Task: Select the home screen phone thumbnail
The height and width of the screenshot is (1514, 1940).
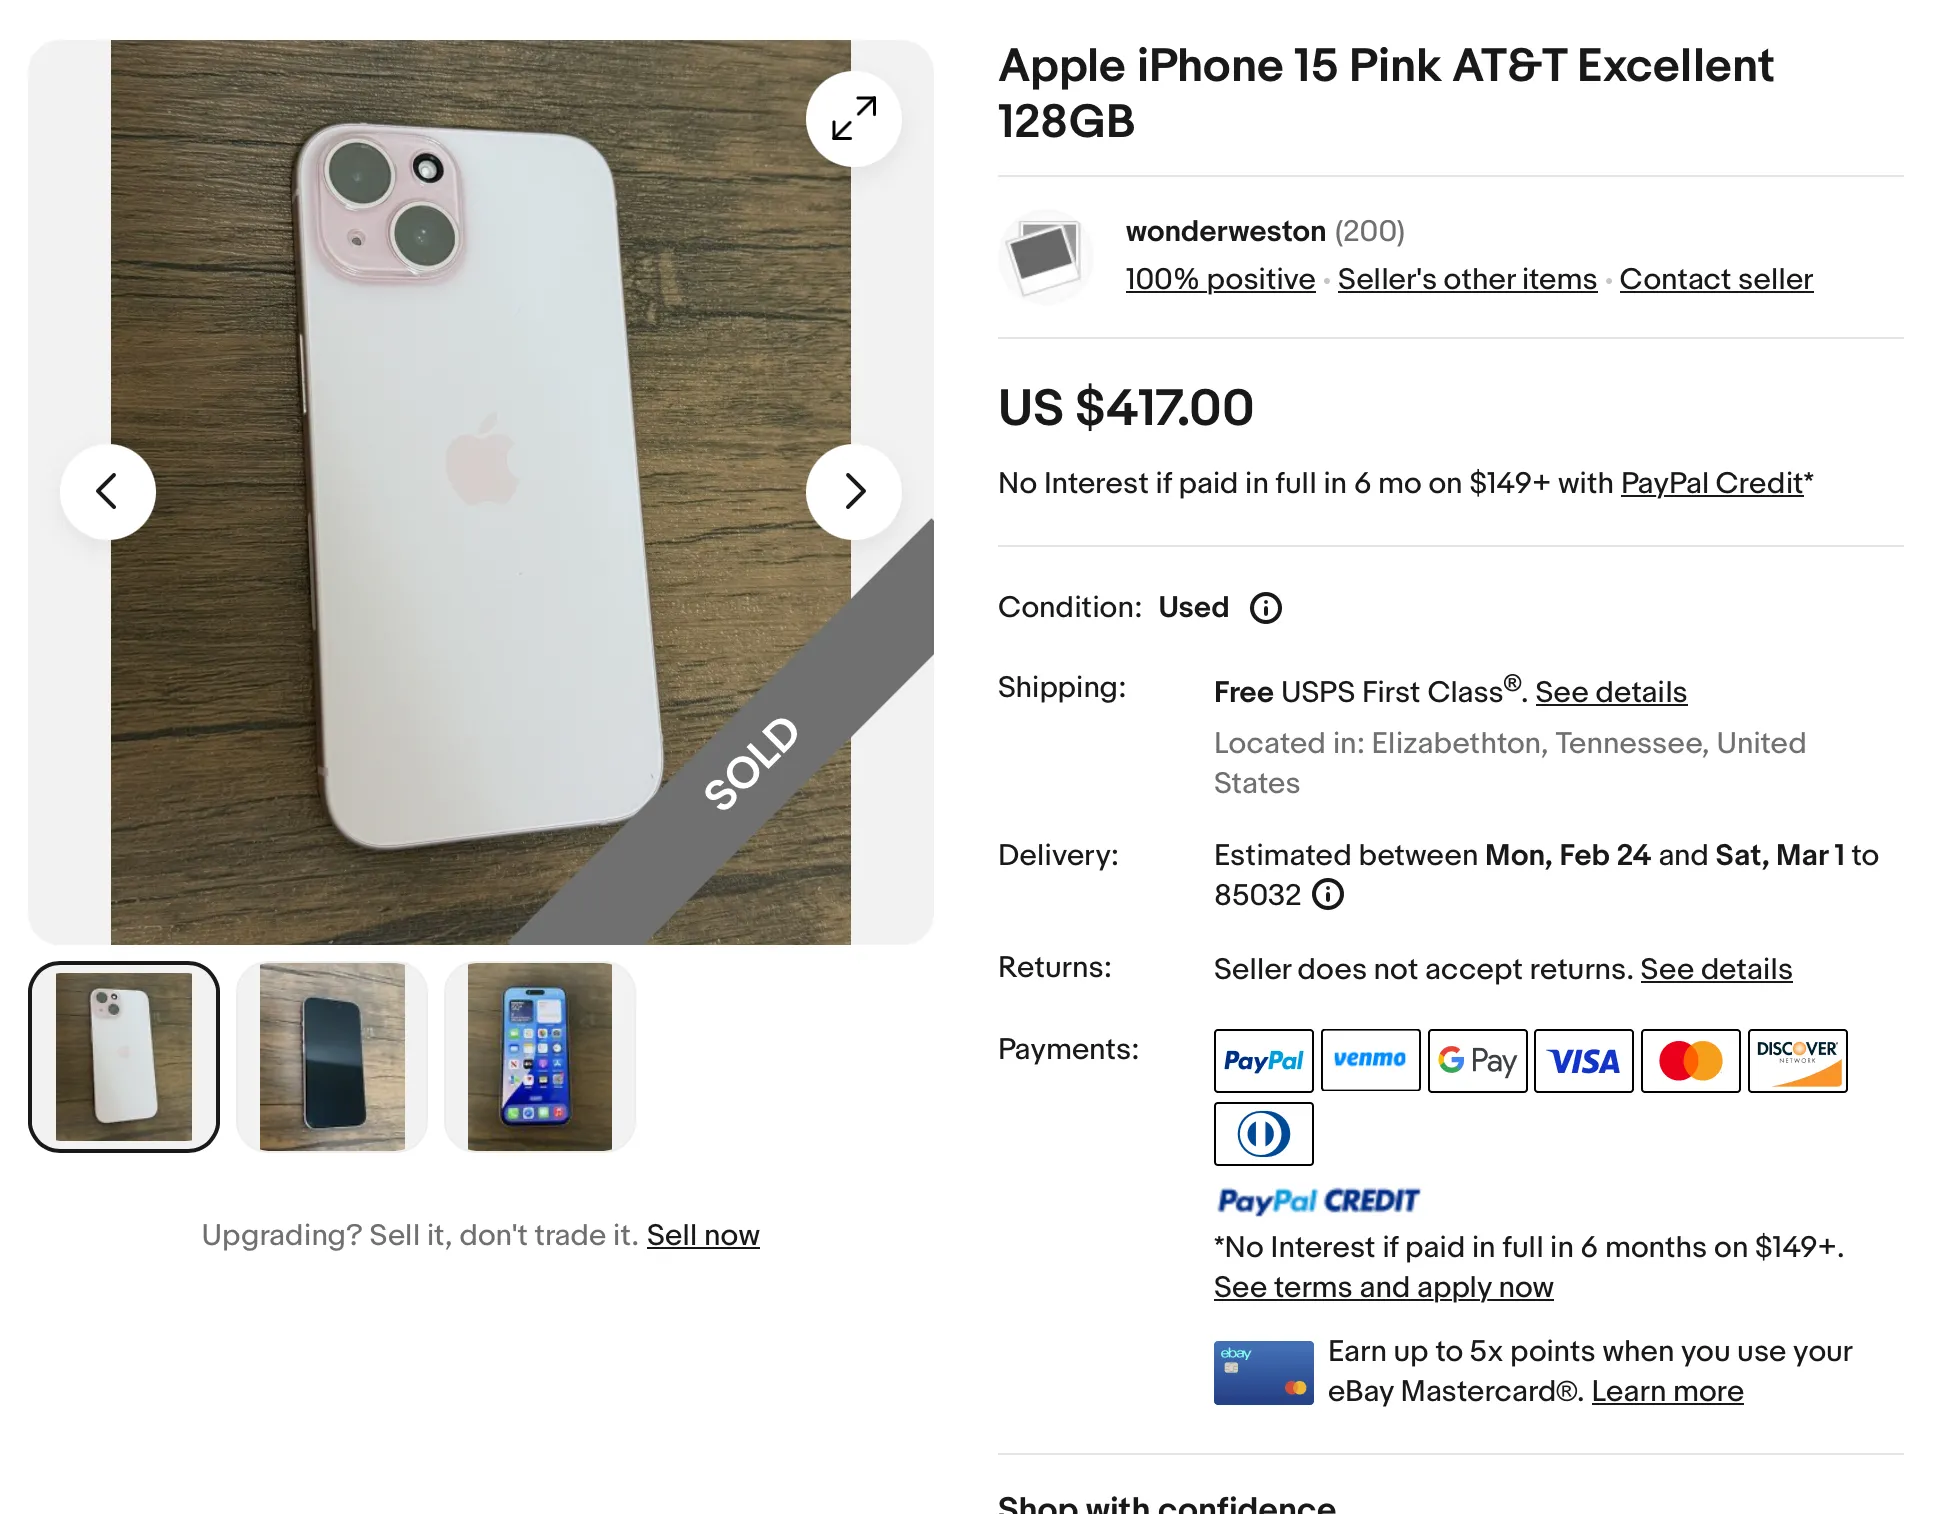Action: point(540,1056)
